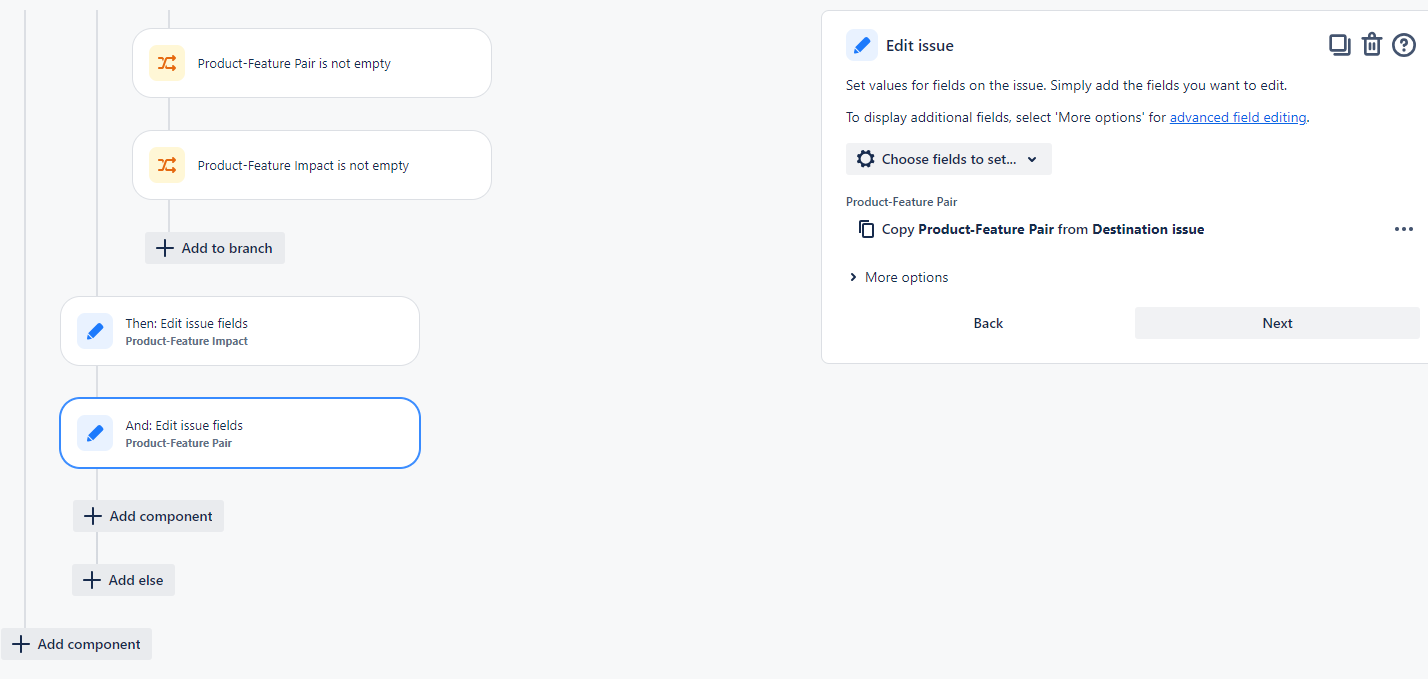Viewport: 1428px width, 679px height.
Task: Click the Back button
Action: 988,323
